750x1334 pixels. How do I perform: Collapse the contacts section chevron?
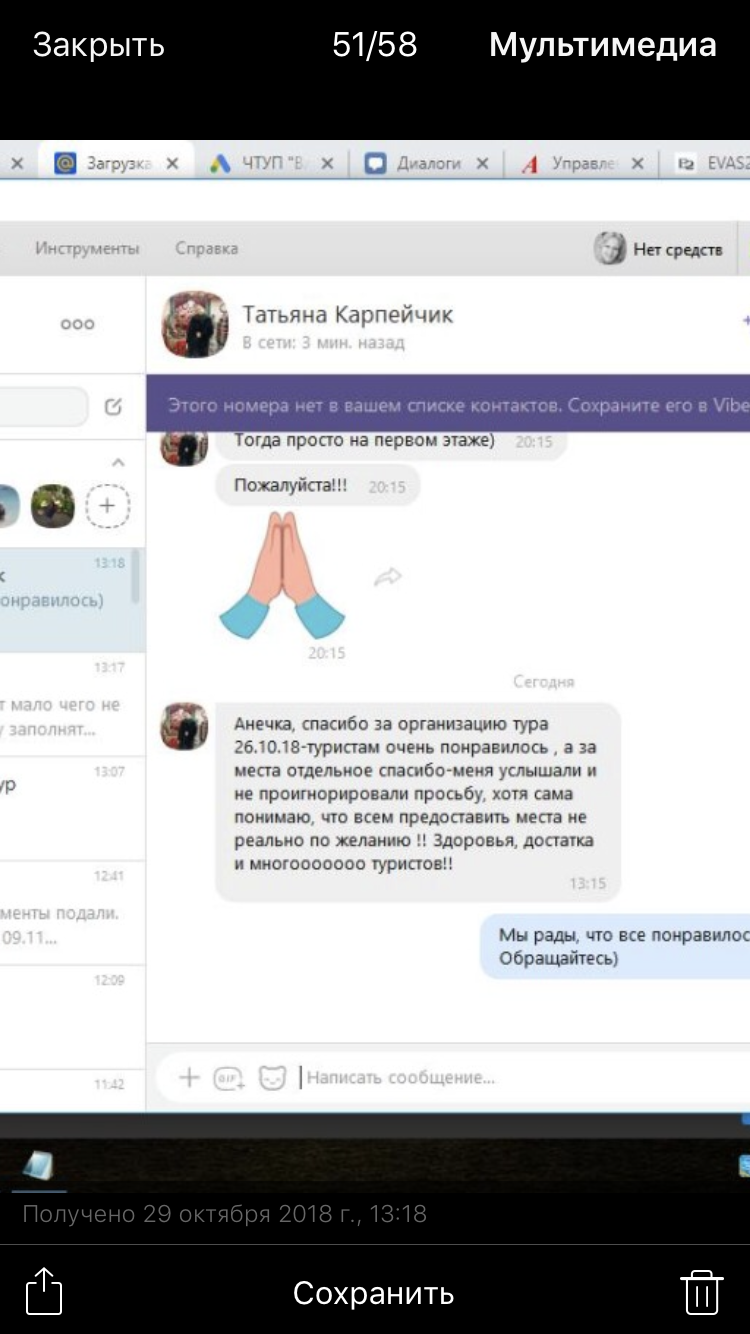(x=118, y=462)
